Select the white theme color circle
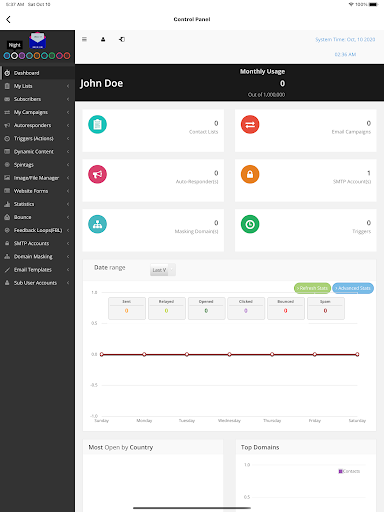The image size is (384, 512). 14,56
